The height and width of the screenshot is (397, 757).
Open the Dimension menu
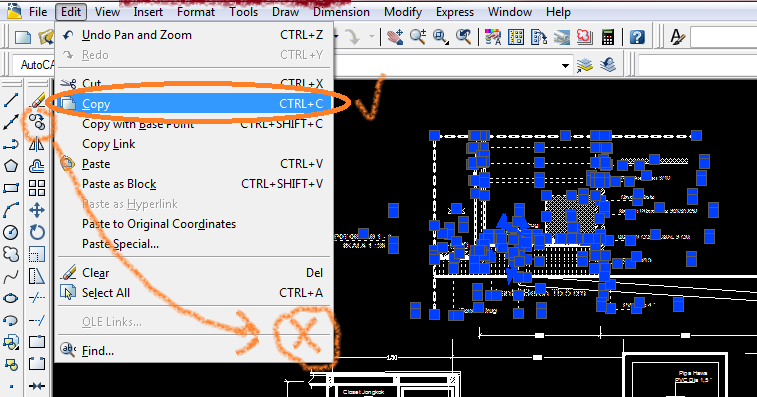341,12
